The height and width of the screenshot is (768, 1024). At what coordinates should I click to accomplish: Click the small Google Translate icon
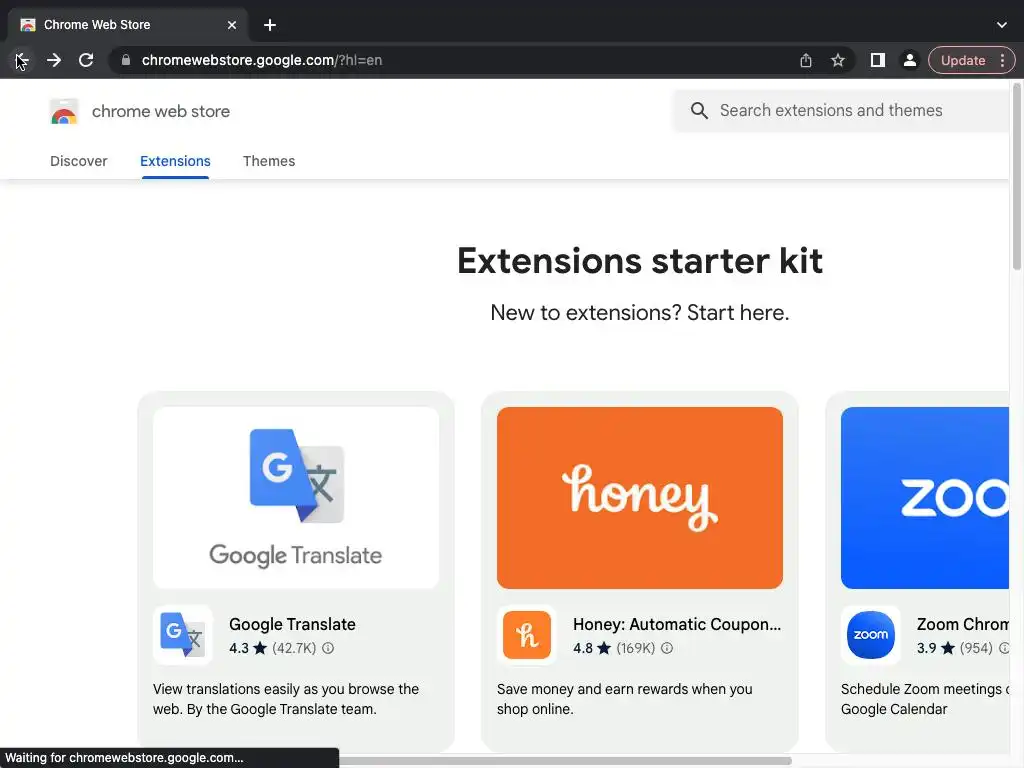[183, 635]
